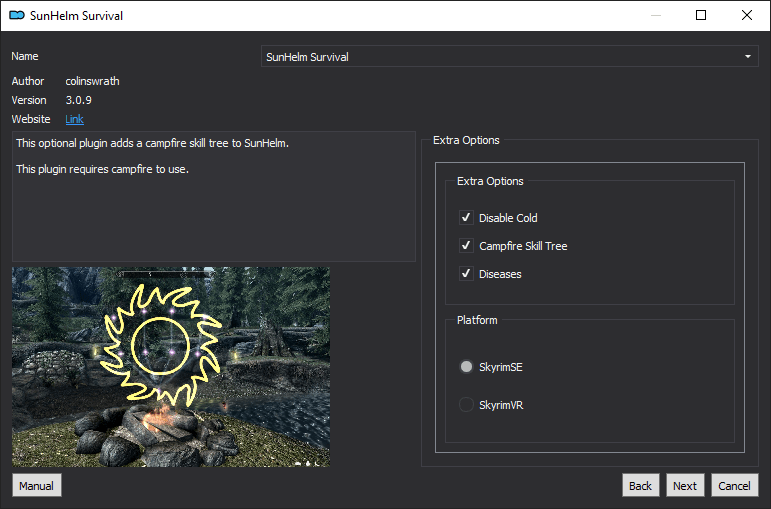Open the Name dropdown arrow
Image resolution: width=771 pixels, height=509 pixels.
pyautogui.click(x=747, y=57)
